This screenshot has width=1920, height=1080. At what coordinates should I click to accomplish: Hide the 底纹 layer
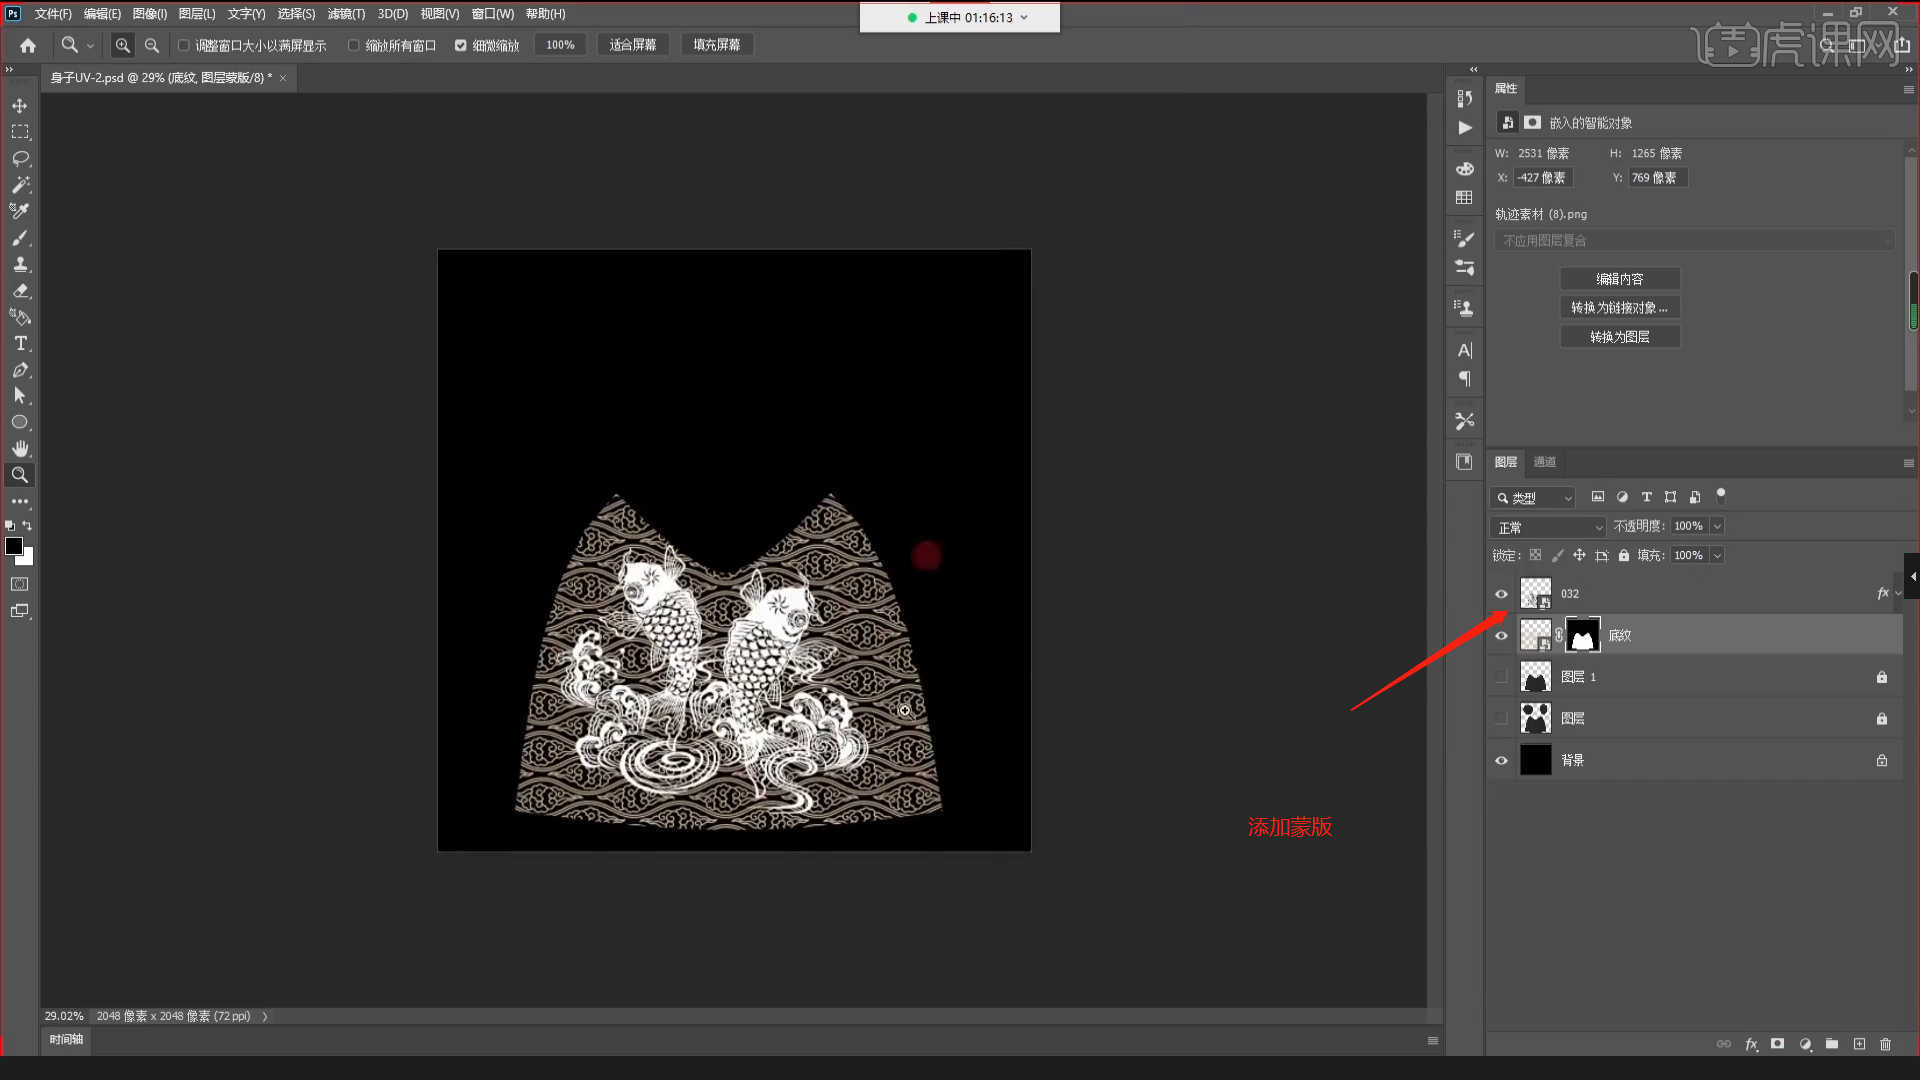coord(1501,635)
